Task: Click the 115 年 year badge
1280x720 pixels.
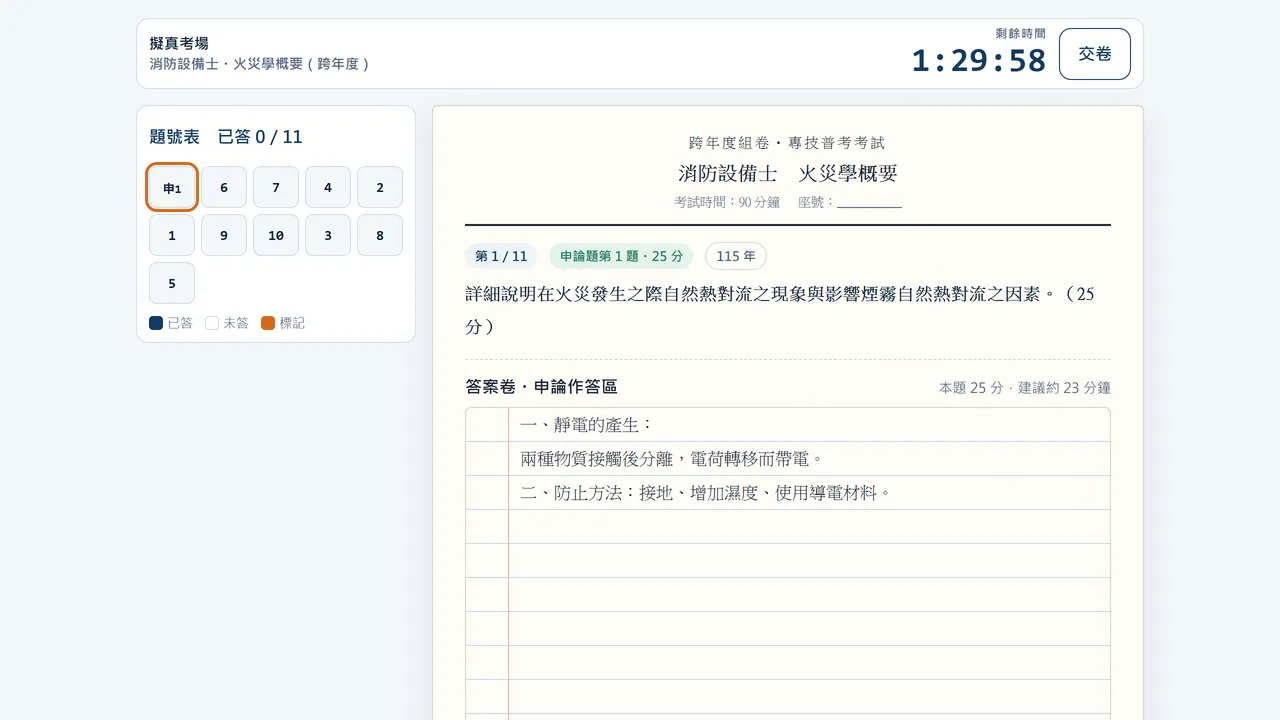Action: click(x=736, y=256)
